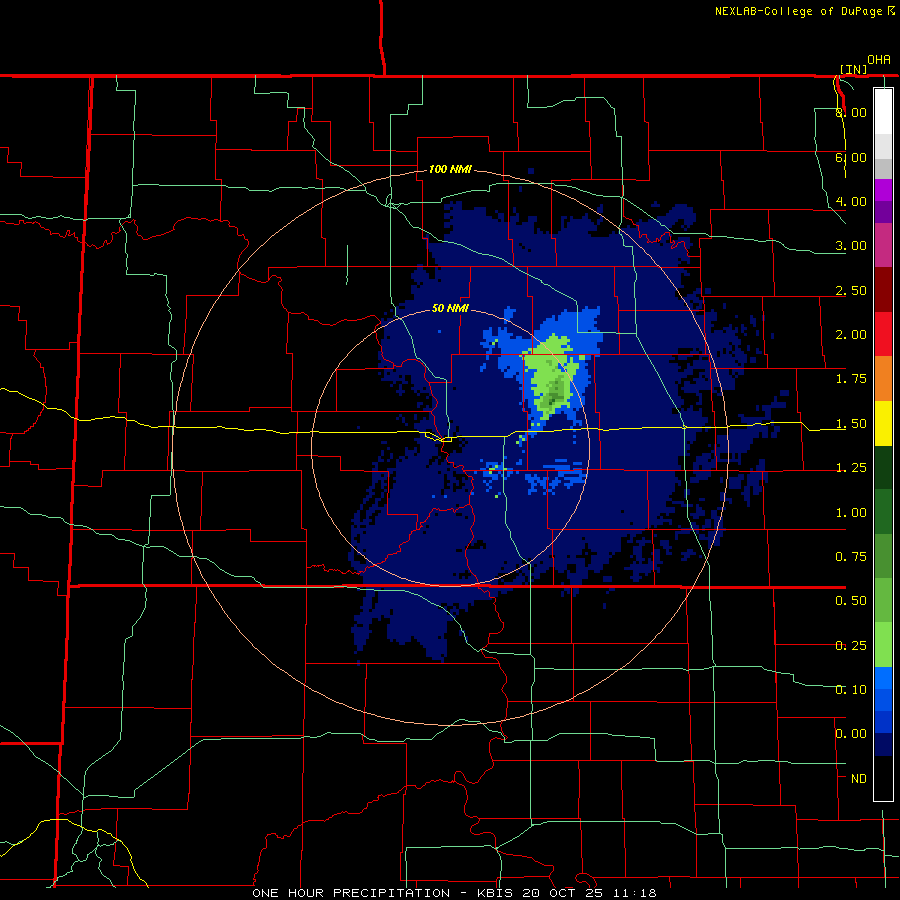Viewport: 900px width, 900px height.
Task: Click the 0.75 legend value
Action: pos(851,557)
